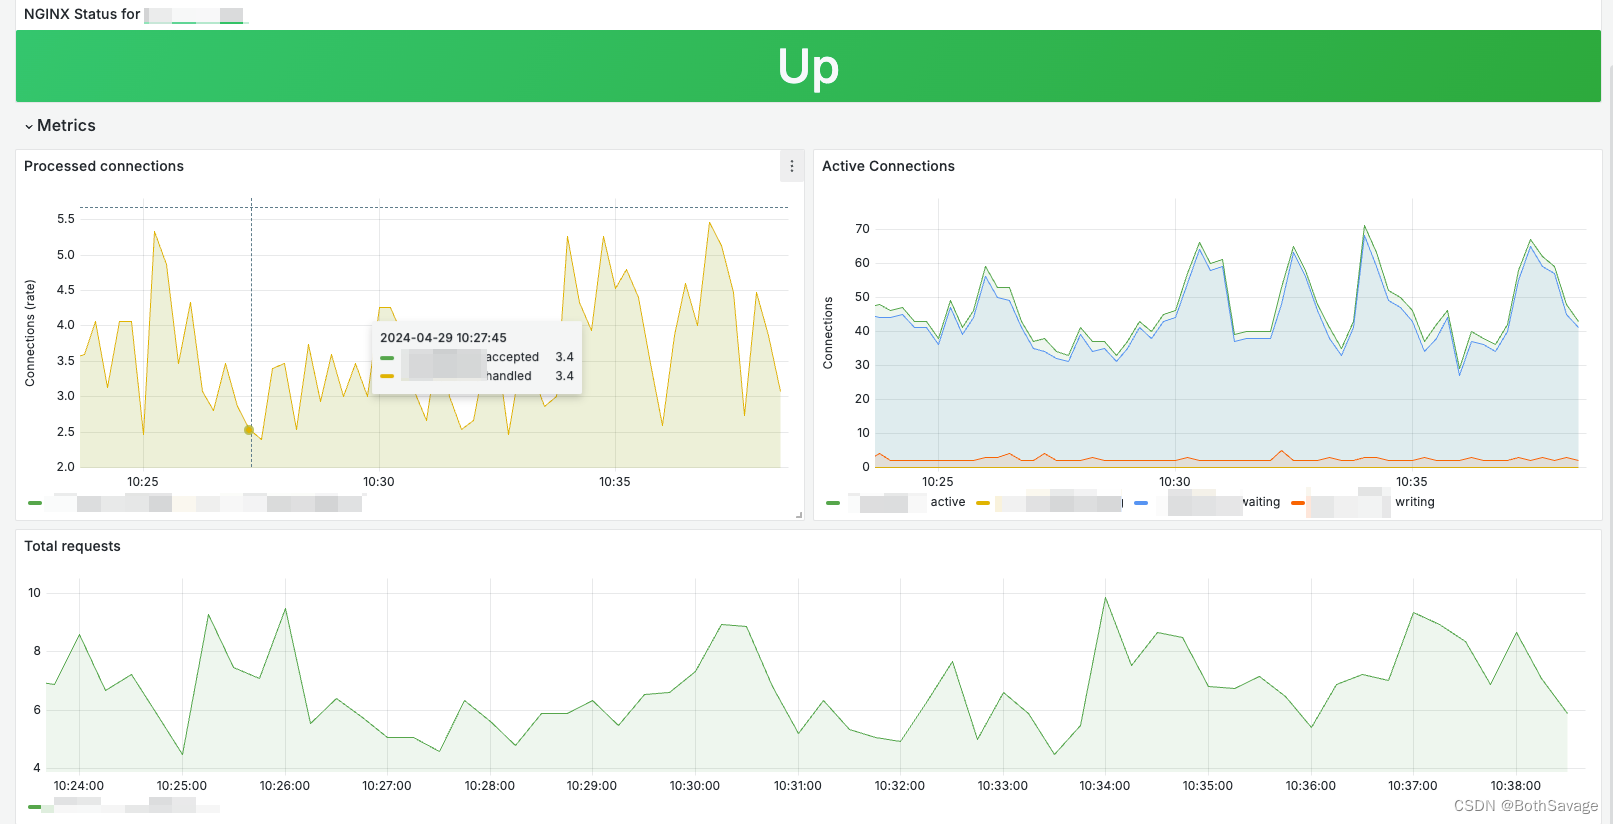This screenshot has width=1613, height=824.
Task: Click 10:35 label on Active Connections axis
Action: coord(1412,482)
